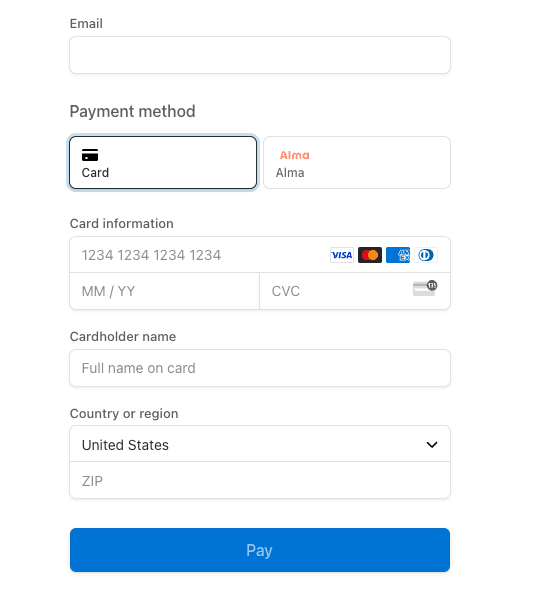This screenshot has height=605, width=547.
Task: Focus the Full name on card field
Action: [260, 368]
